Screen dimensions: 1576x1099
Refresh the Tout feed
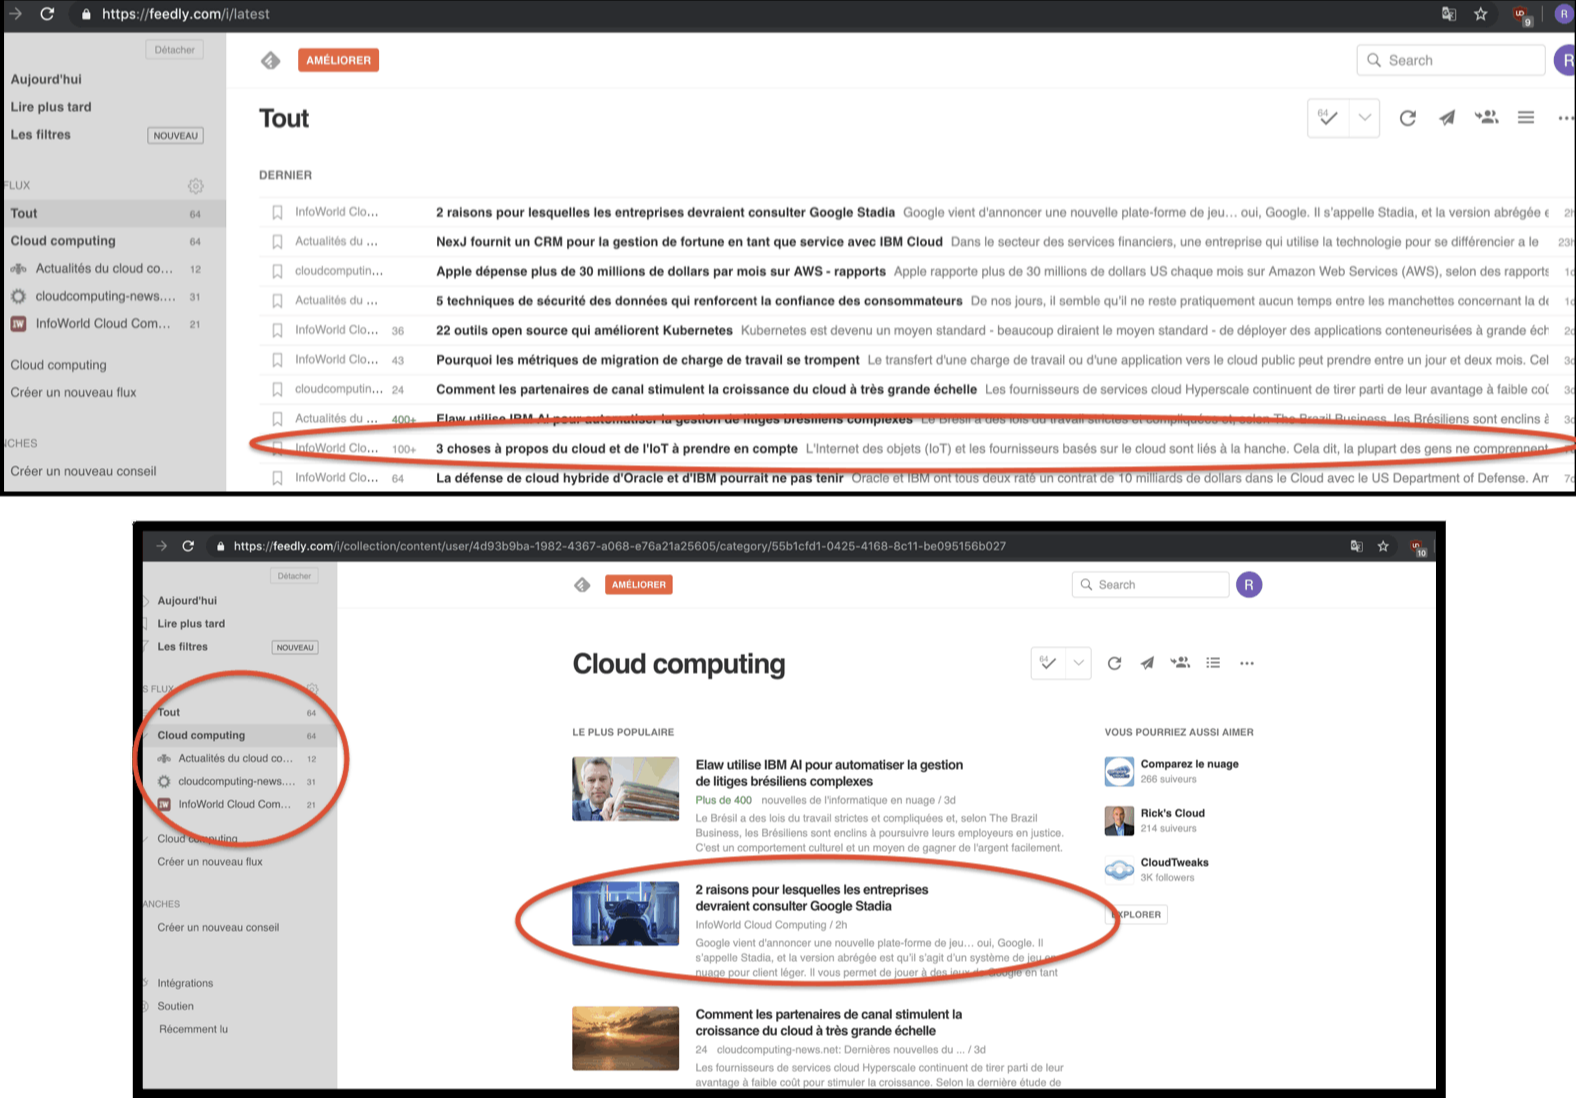(1408, 118)
